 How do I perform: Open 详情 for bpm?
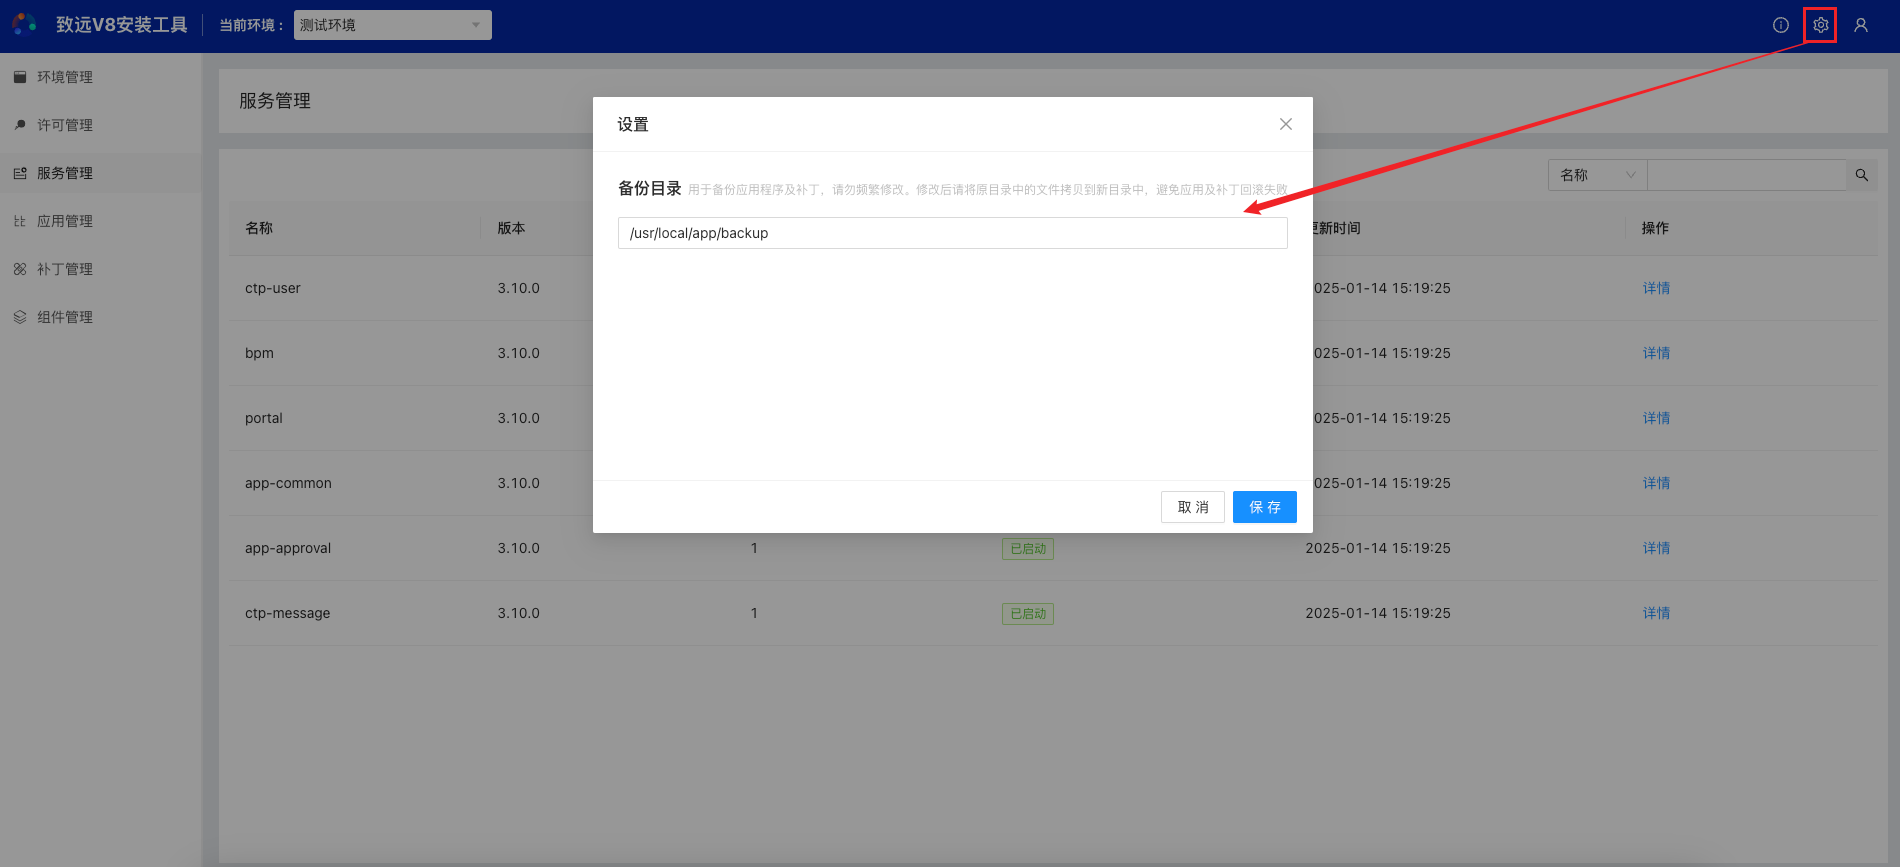[x=1656, y=353]
